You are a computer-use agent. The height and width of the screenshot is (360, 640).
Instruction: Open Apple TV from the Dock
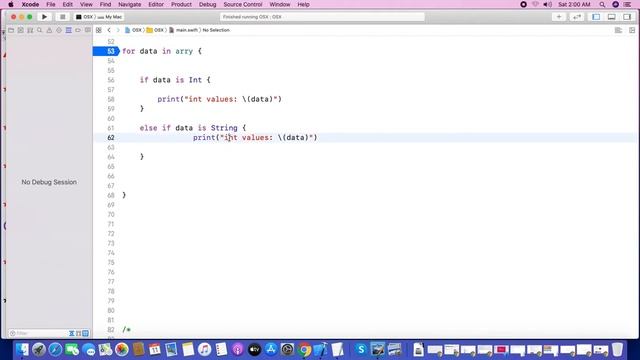click(254, 350)
